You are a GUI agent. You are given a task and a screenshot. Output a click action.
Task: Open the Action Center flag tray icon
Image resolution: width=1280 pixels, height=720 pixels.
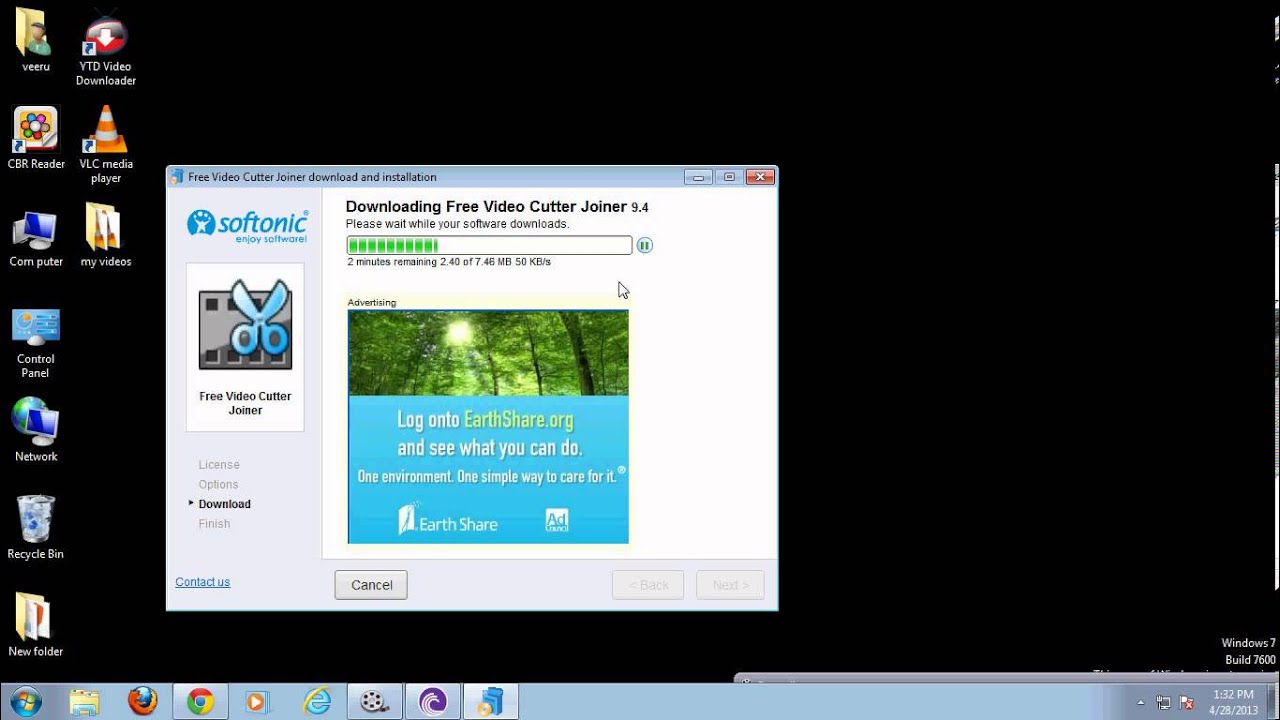[1187, 702]
